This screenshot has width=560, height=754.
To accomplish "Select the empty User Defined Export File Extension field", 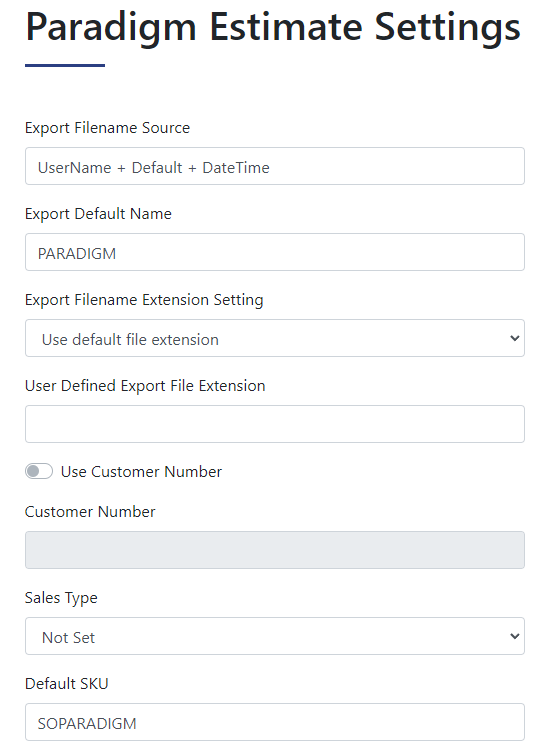I will coord(275,424).
